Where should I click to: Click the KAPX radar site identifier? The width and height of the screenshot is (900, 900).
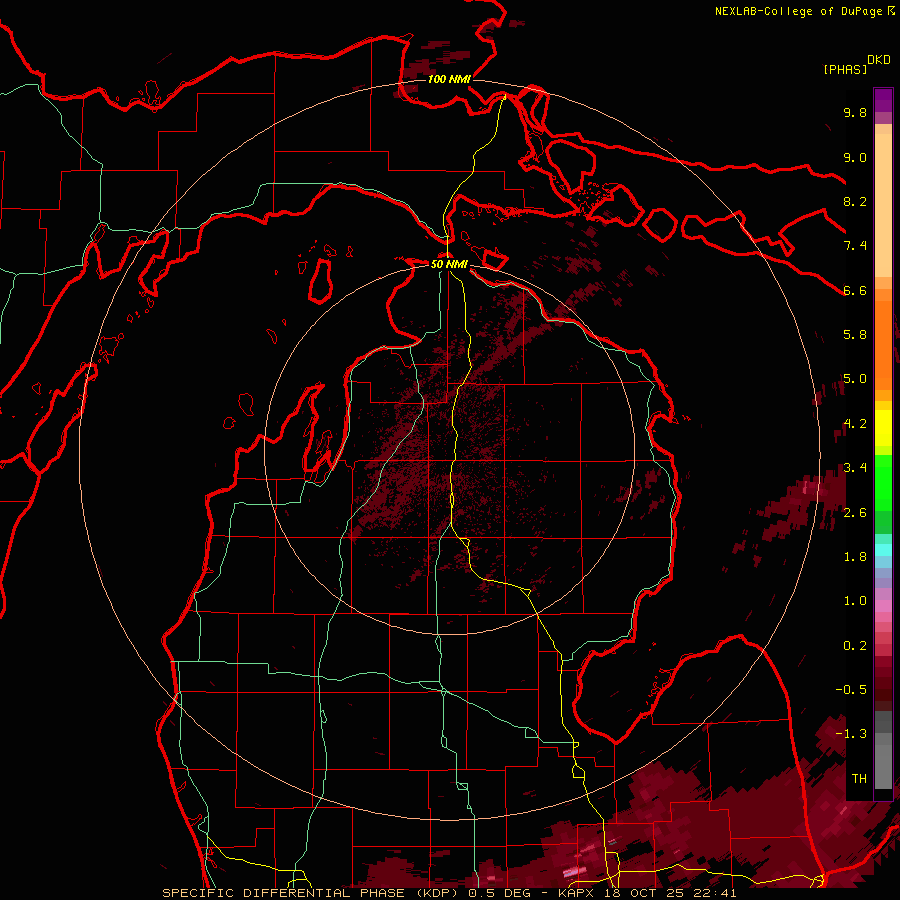point(578,893)
